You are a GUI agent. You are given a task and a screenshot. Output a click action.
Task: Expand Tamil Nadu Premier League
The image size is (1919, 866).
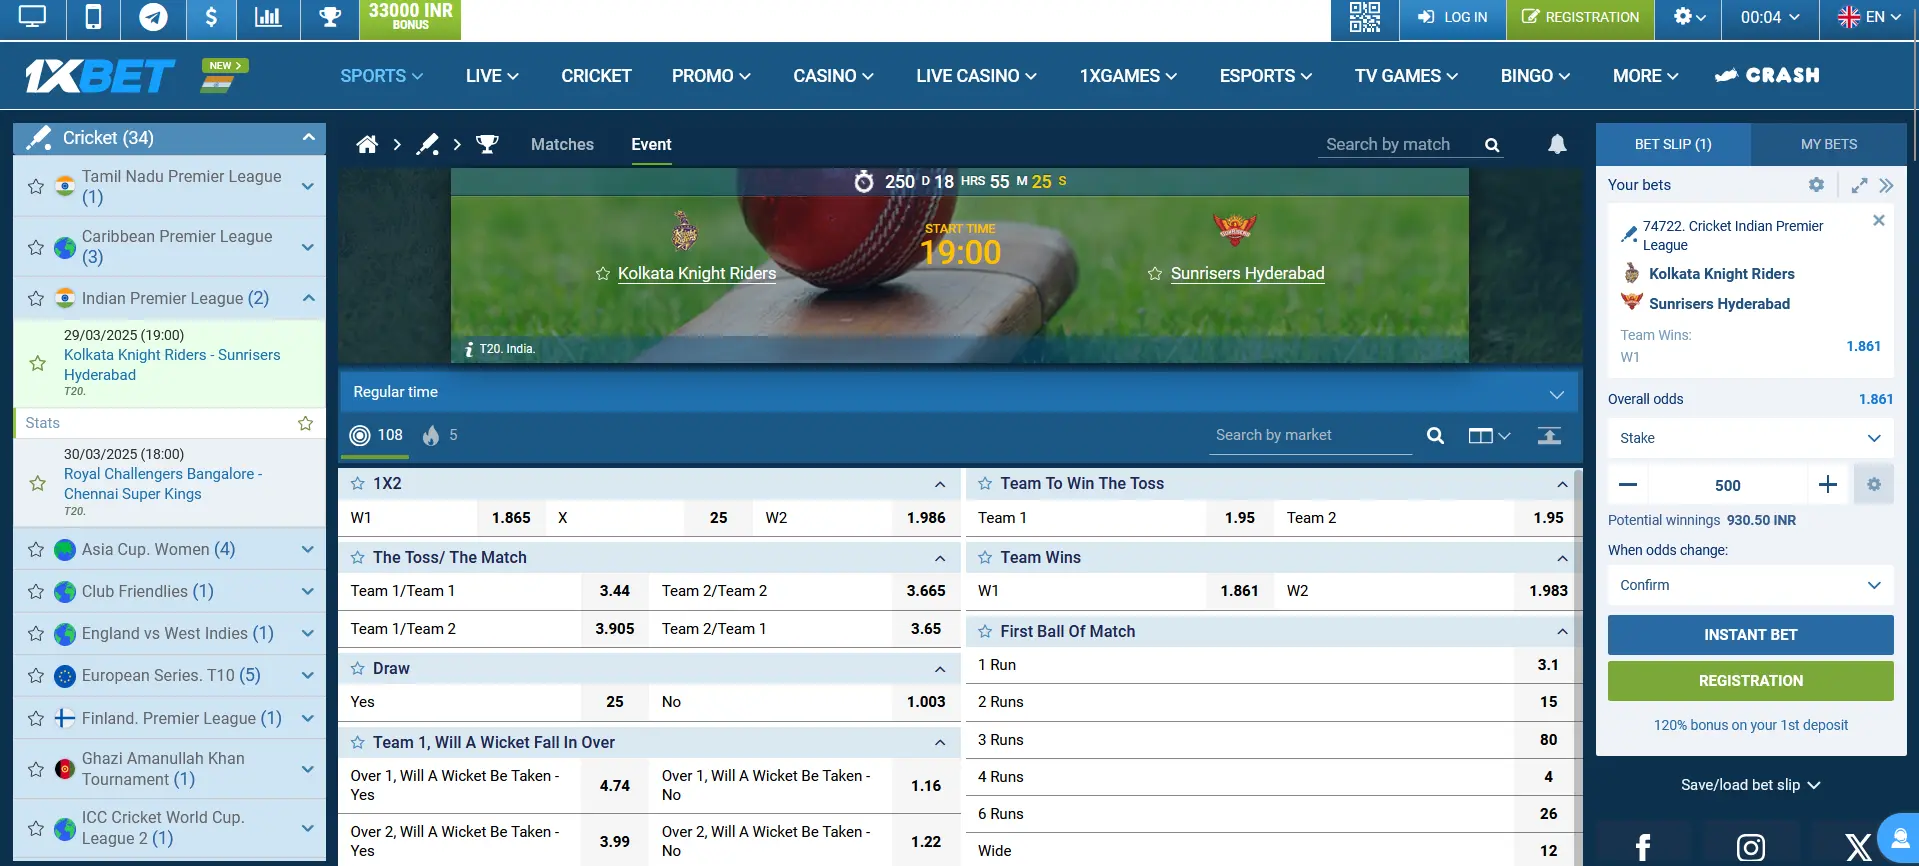click(308, 187)
